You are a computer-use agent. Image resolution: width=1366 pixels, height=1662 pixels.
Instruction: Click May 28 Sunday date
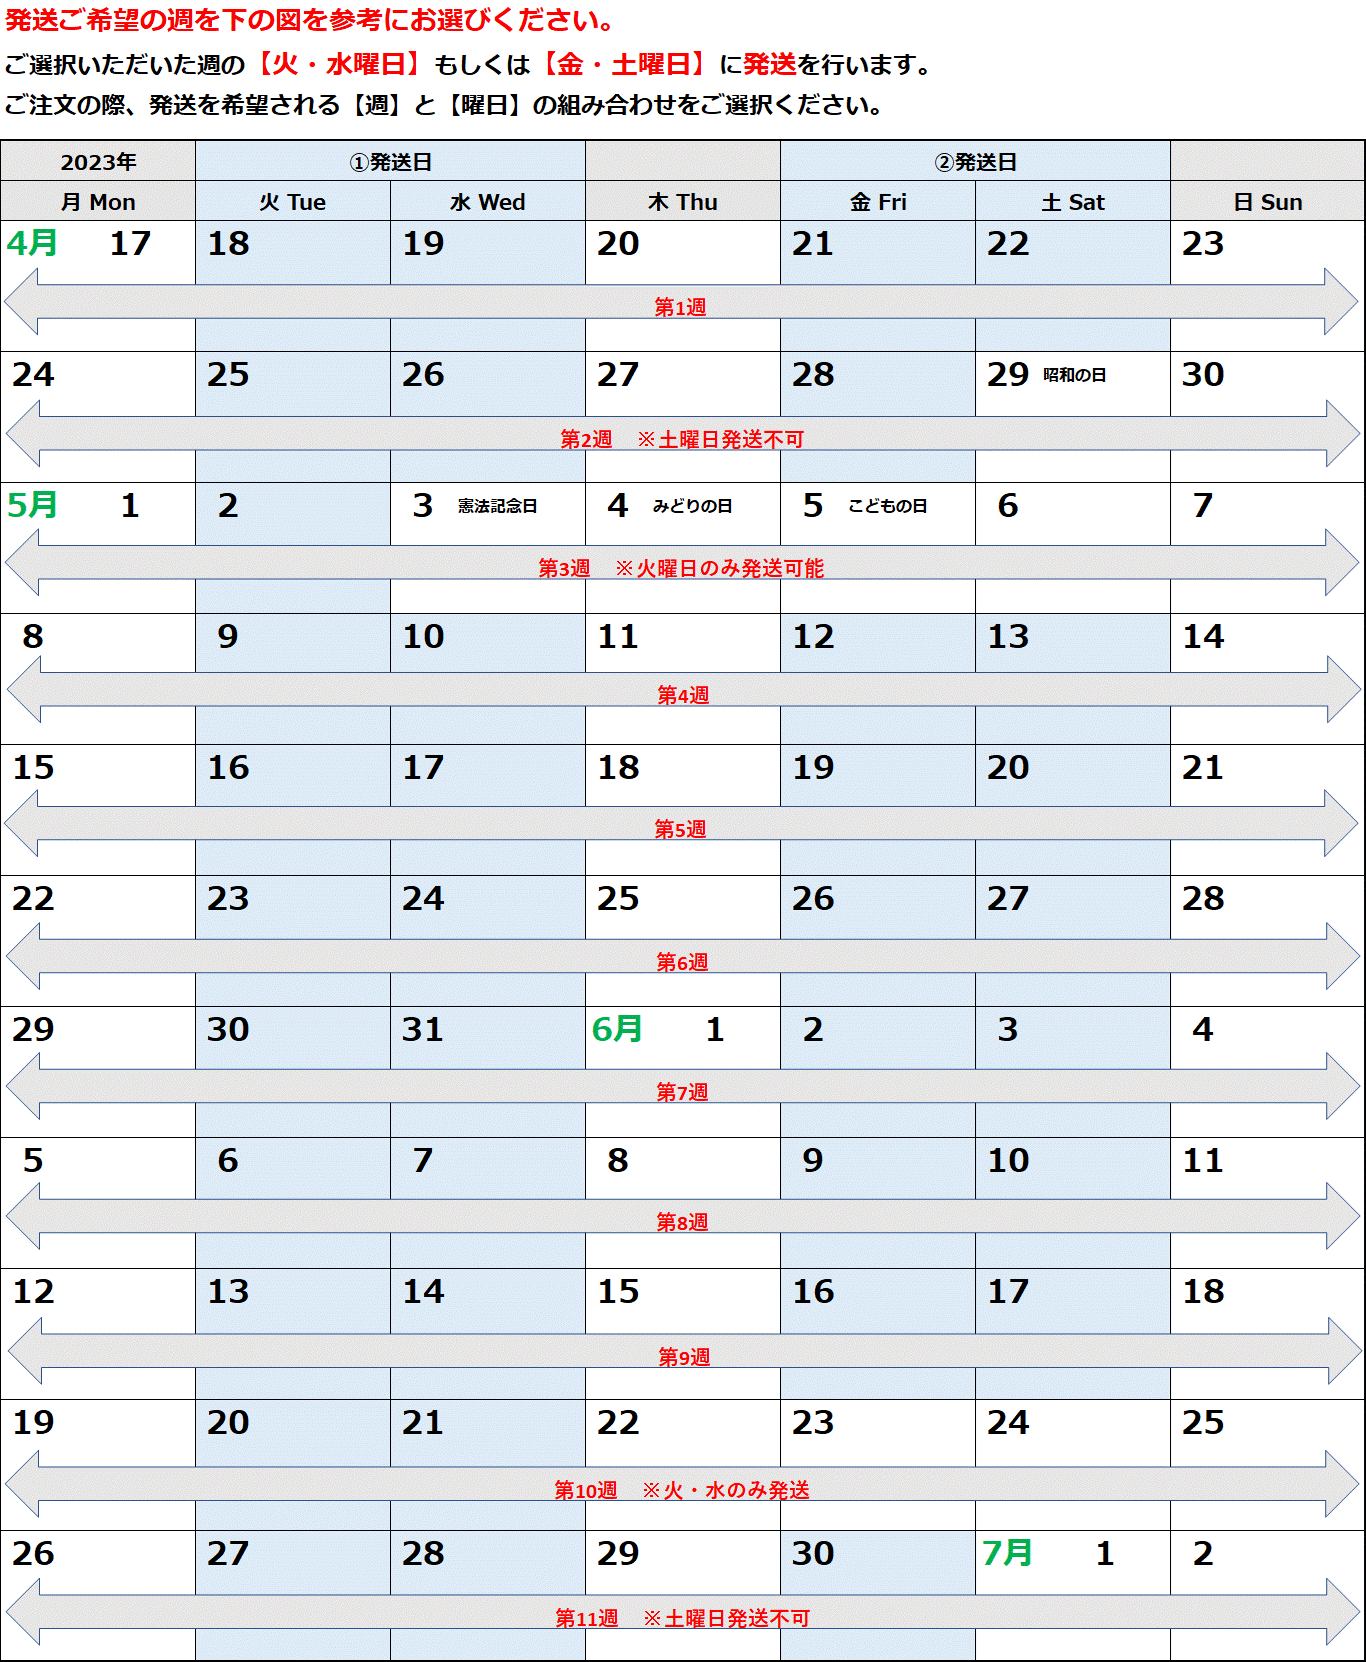(1203, 898)
